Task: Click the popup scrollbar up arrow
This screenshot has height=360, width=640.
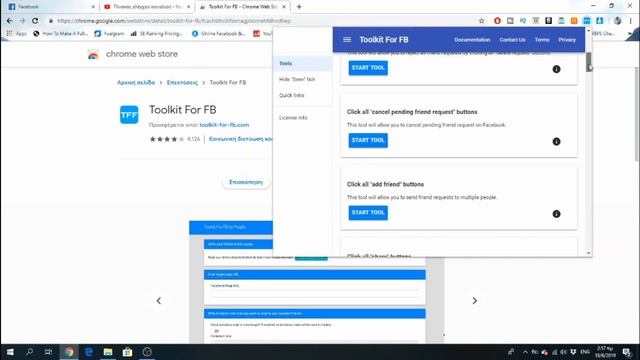Action: click(x=589, y=30)
